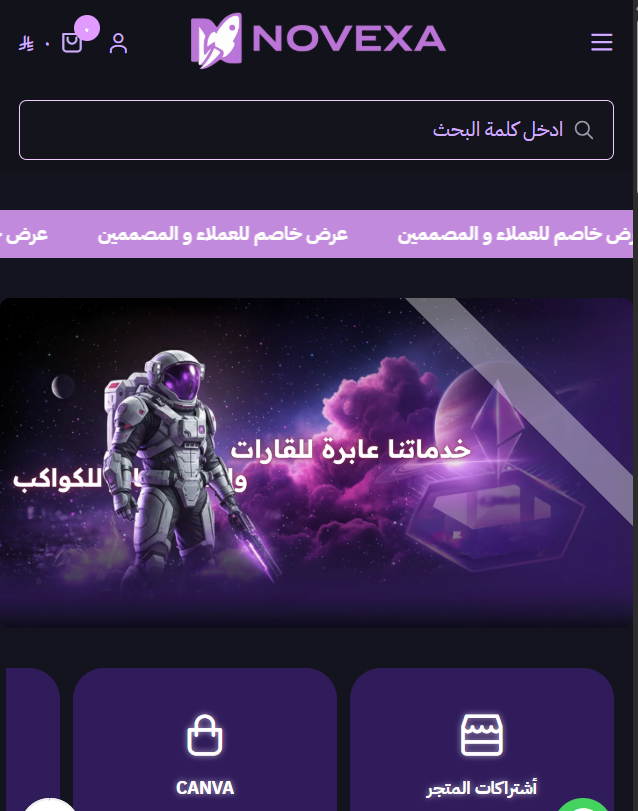Click the cart total amount beside the riyal symbol
Viewport: 638px width, 811px height.
47,44
